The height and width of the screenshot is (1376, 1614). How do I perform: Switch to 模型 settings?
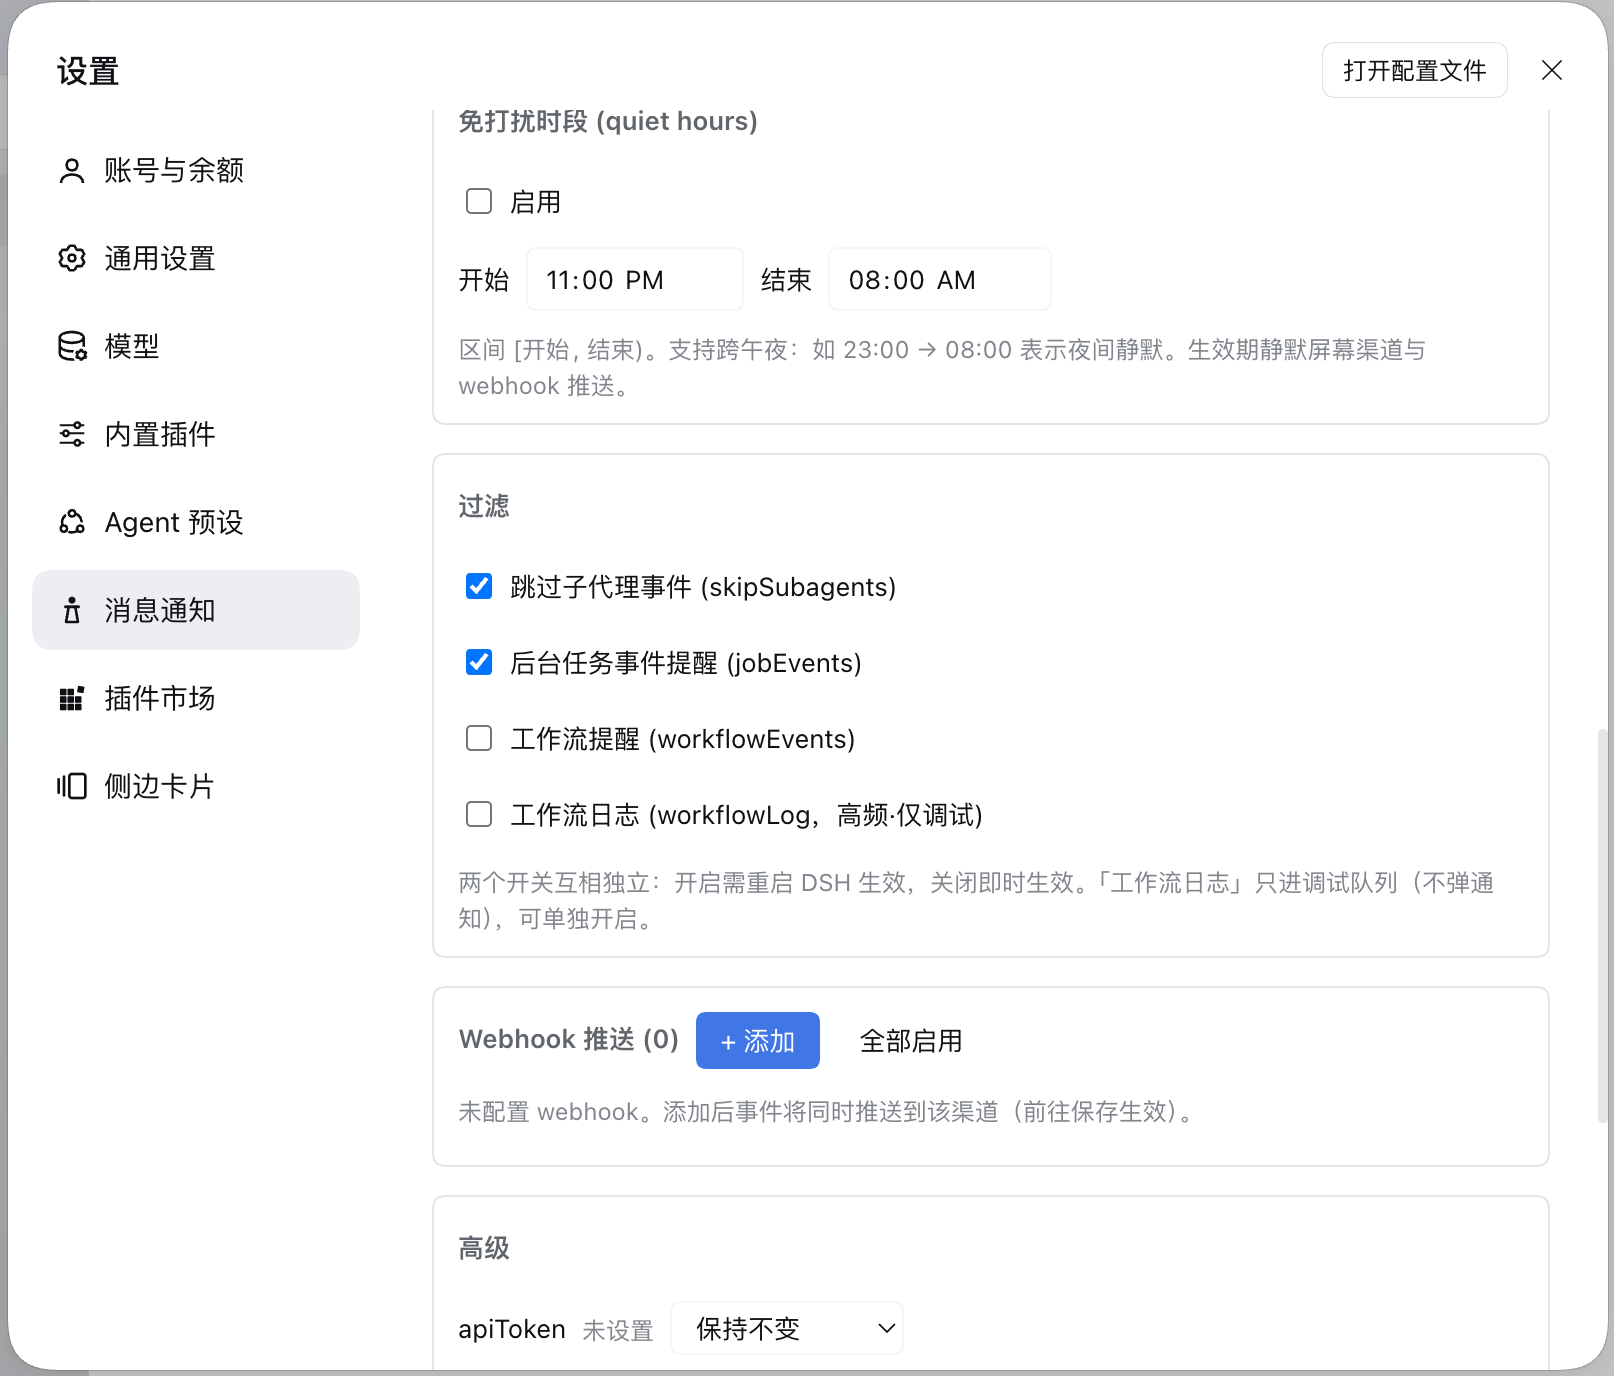tap(196, 347)
